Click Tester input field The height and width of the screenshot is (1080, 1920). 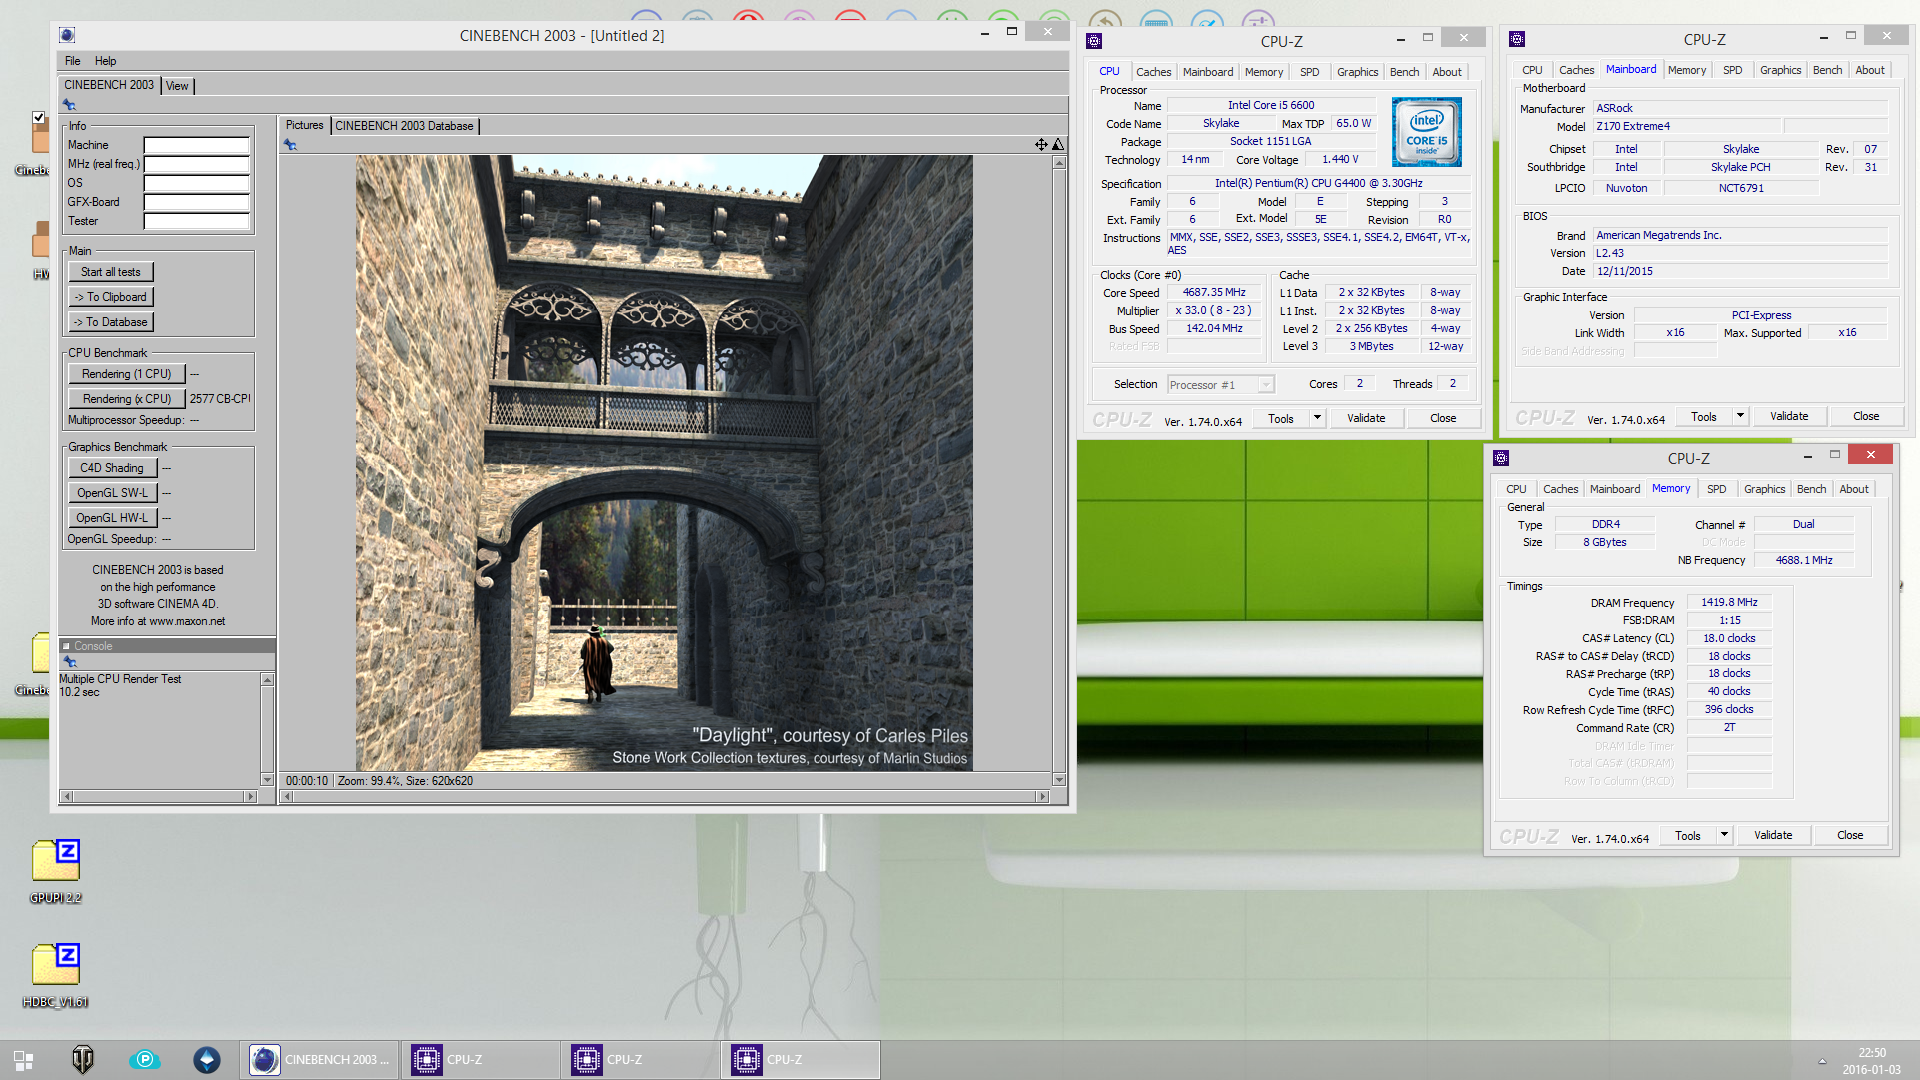click(196, 221)
